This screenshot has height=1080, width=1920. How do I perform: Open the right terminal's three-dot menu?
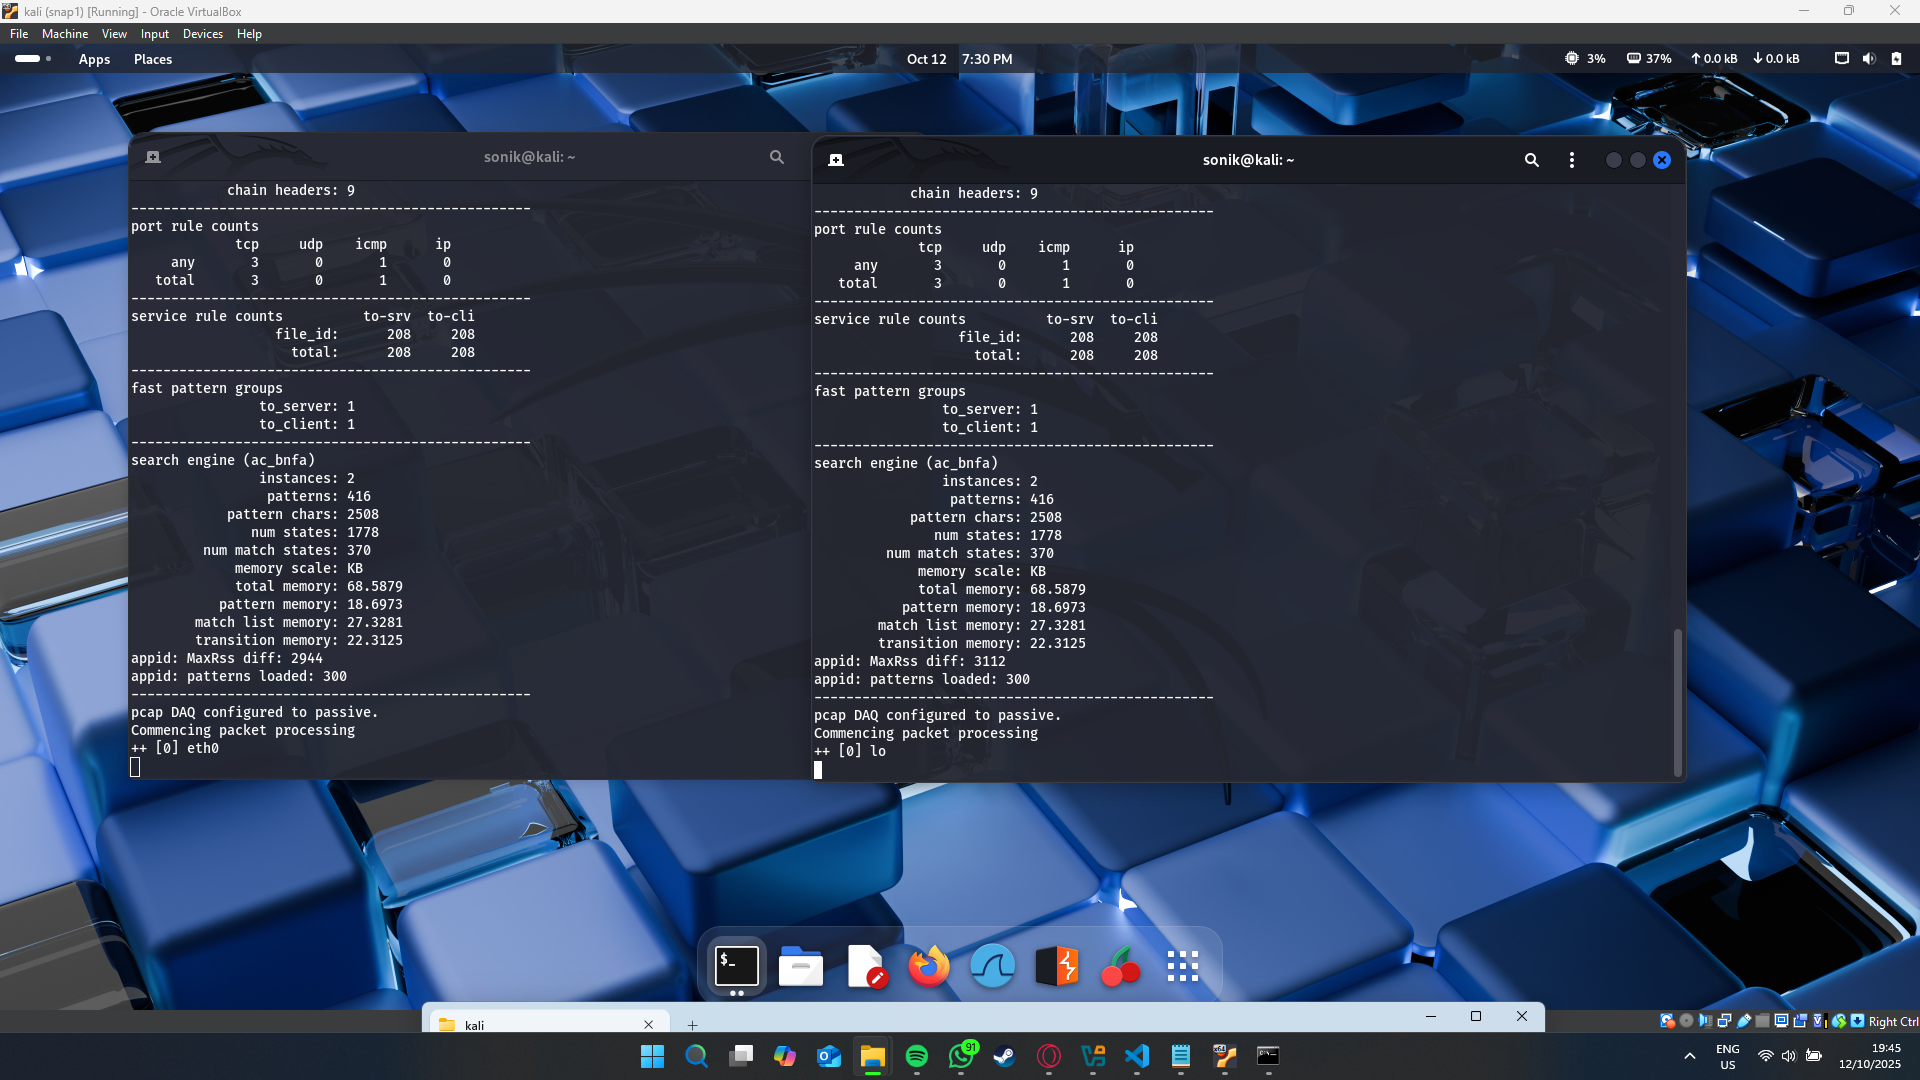[1571, 160]
